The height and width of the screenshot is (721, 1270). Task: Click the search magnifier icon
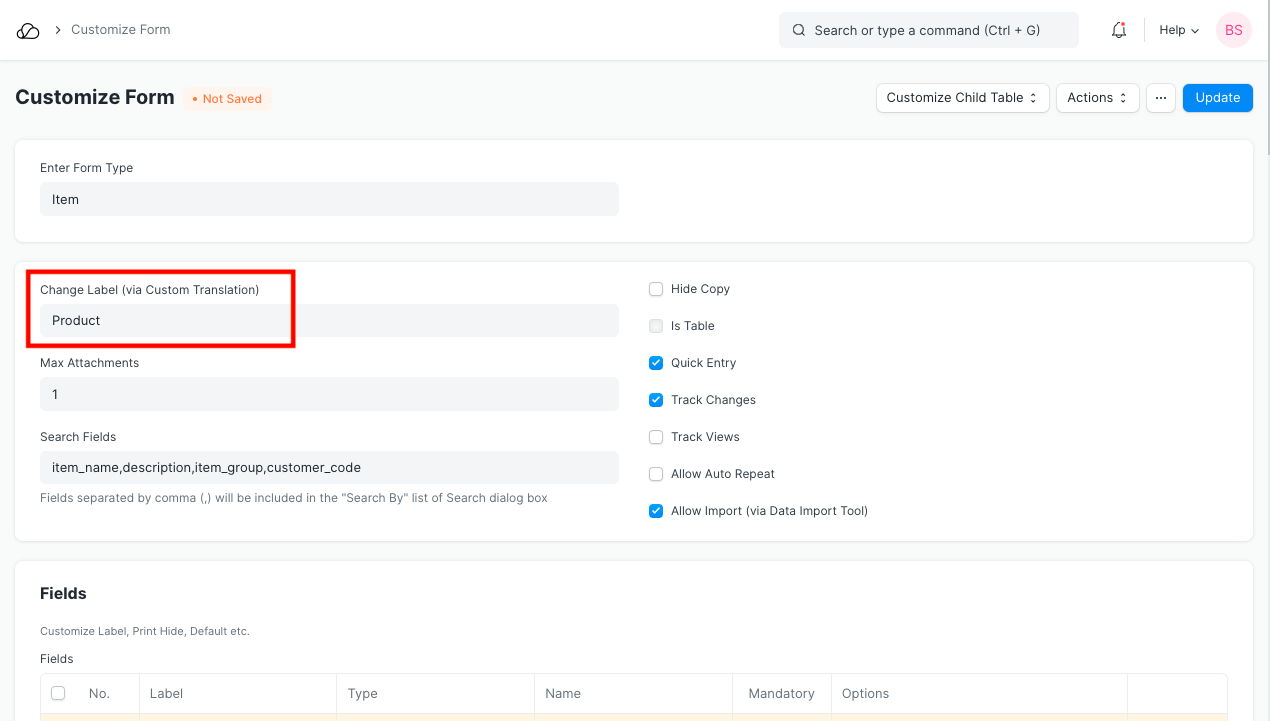click(799, 30)
